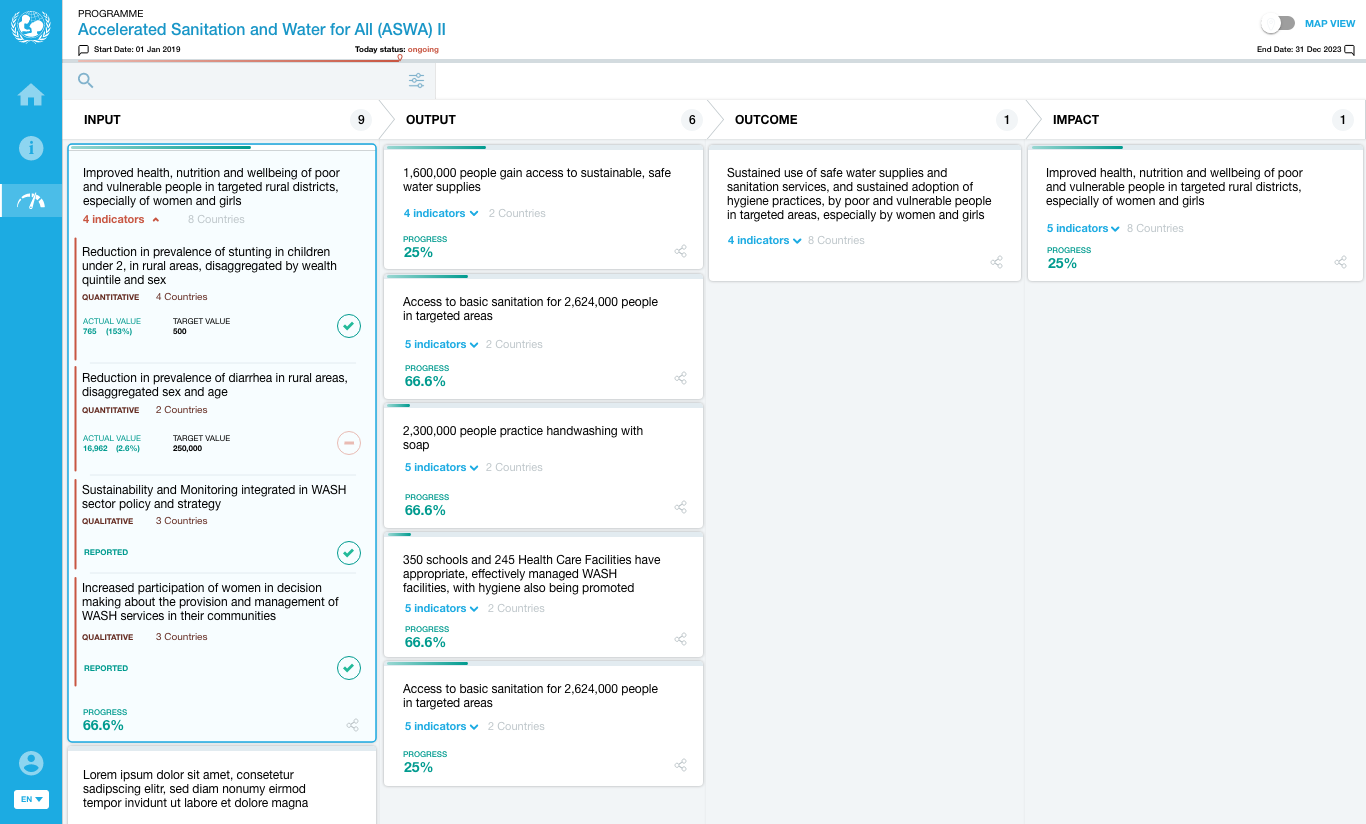
Task: Expand 5 indicators under 350 schools card
Action: [x=442, y=608]
